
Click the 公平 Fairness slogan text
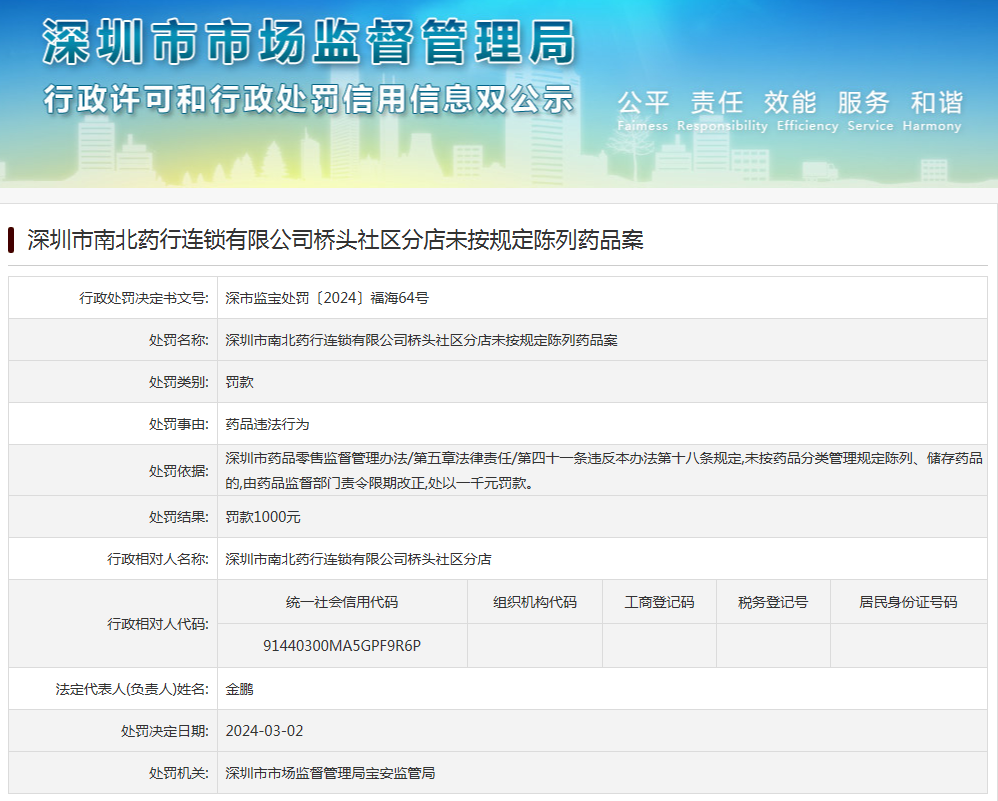pos(643,110)
